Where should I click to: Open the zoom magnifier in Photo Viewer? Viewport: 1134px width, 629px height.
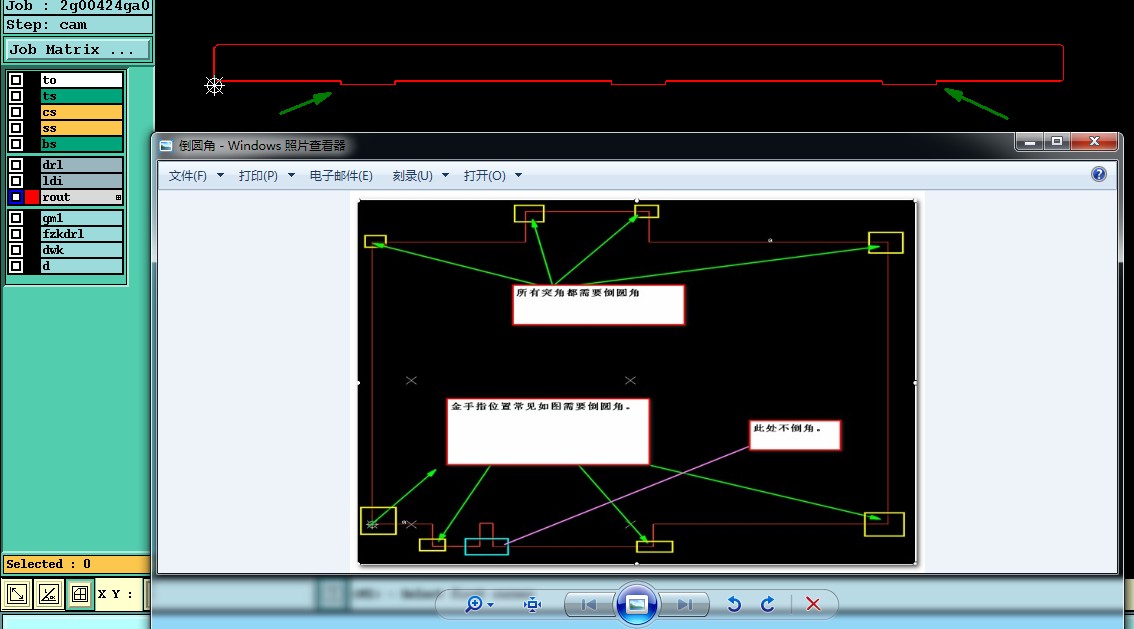[x=474, y=604]
